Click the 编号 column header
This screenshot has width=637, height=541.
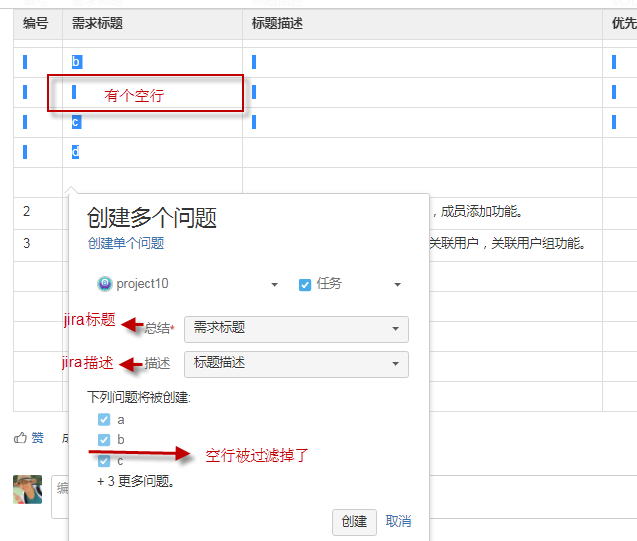pyautogui.click(x=38, y=24)
